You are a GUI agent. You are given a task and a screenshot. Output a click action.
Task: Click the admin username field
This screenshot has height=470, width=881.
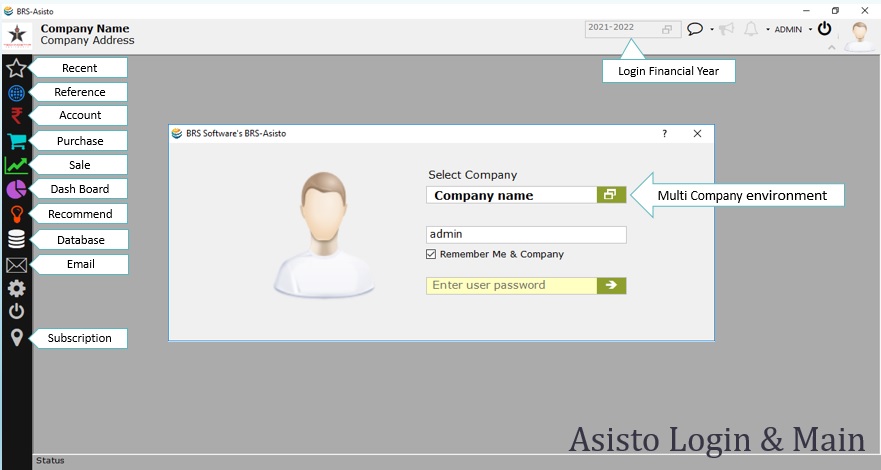[526, 235]
